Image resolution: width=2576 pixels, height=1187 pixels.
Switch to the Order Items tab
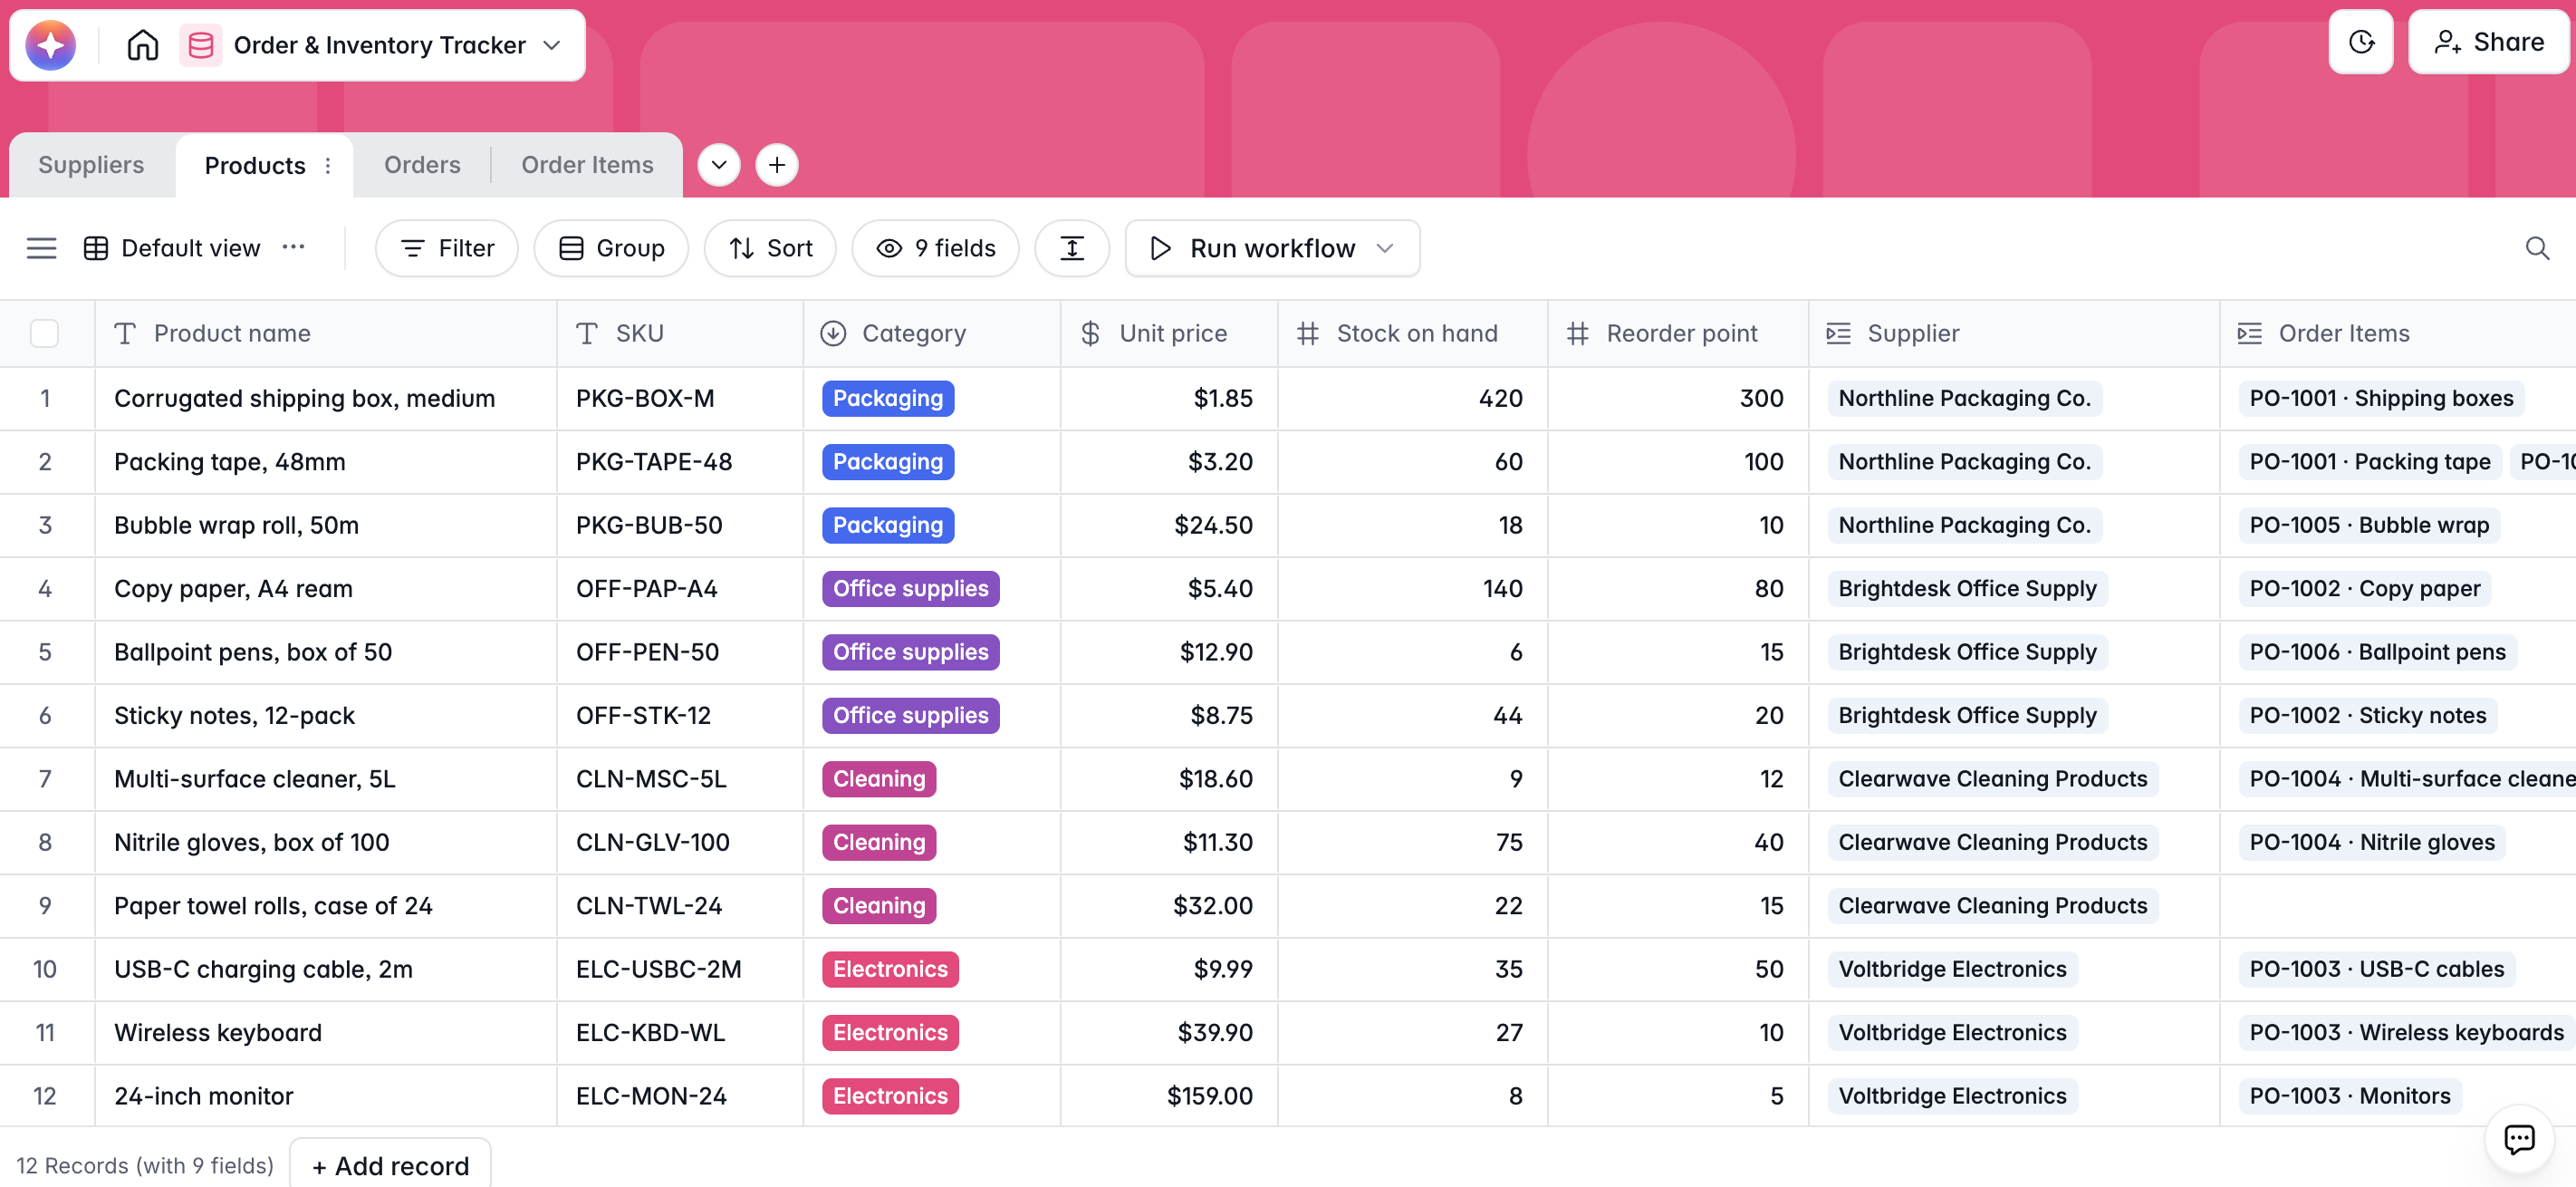[x=587, y=165]
